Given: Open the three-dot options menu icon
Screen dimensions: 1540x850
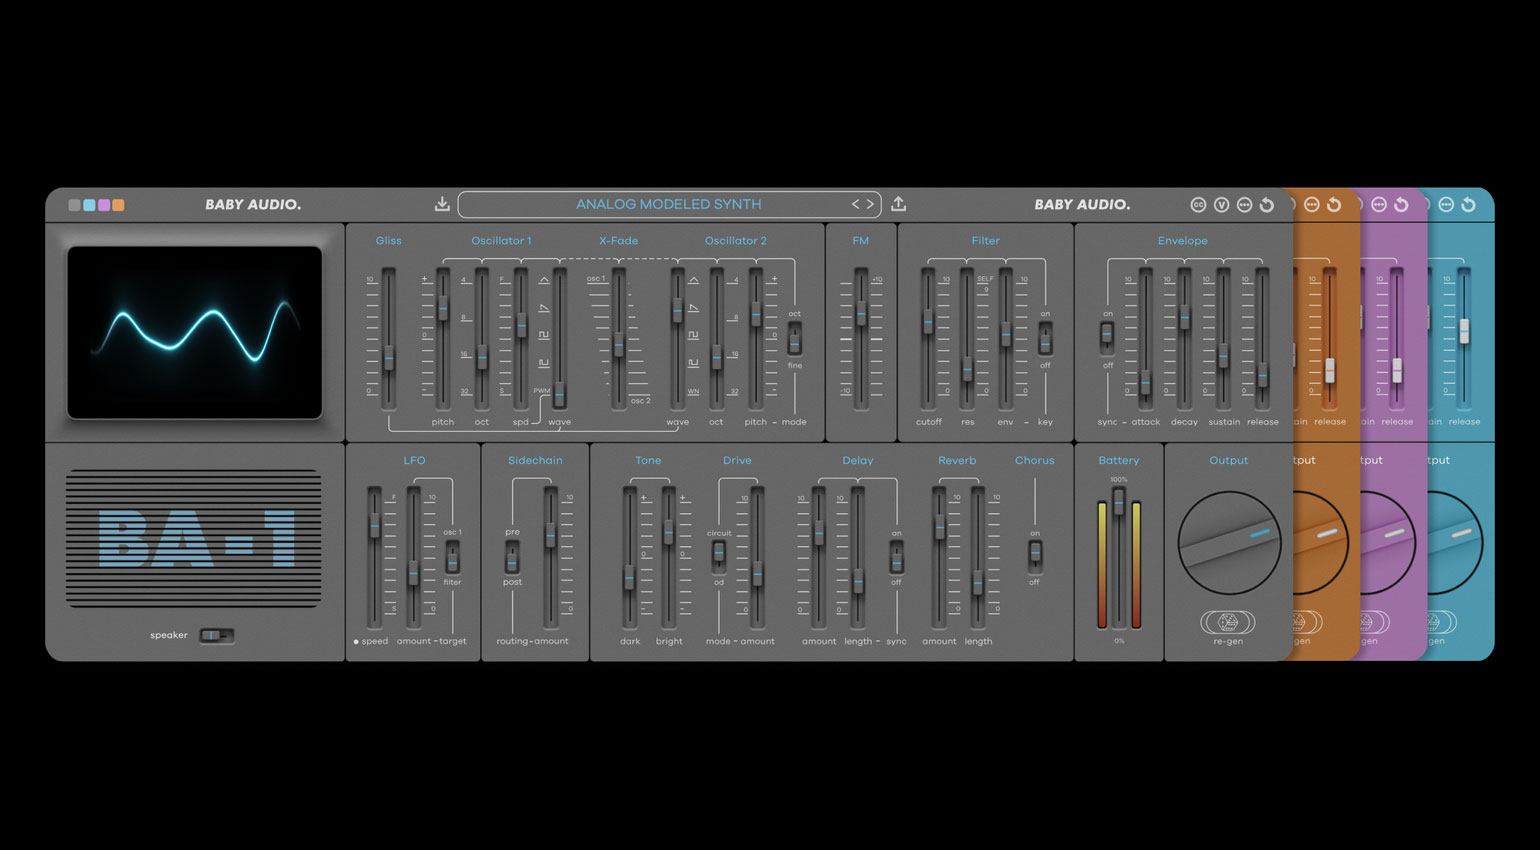Looking at the screenshot, I should [1245, 204].
